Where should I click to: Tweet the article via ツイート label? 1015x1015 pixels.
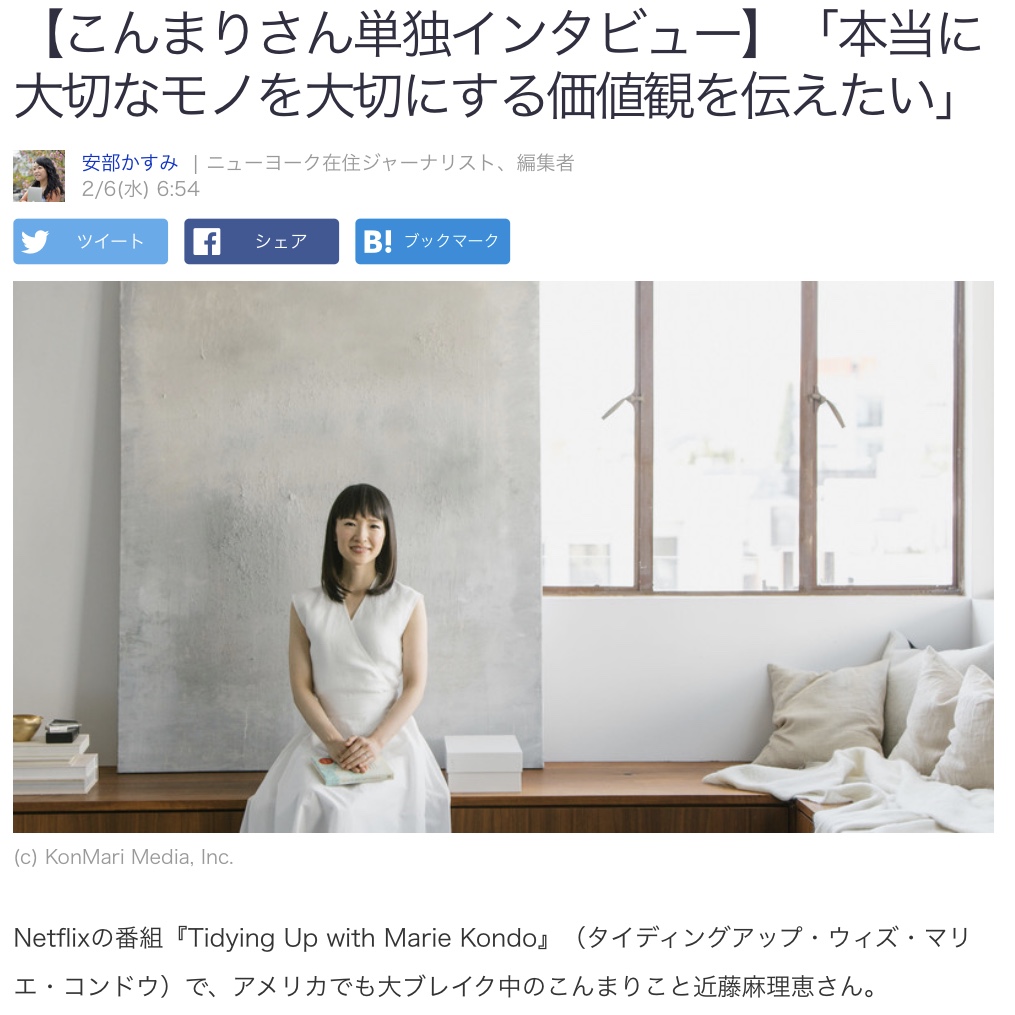[110, 241]
